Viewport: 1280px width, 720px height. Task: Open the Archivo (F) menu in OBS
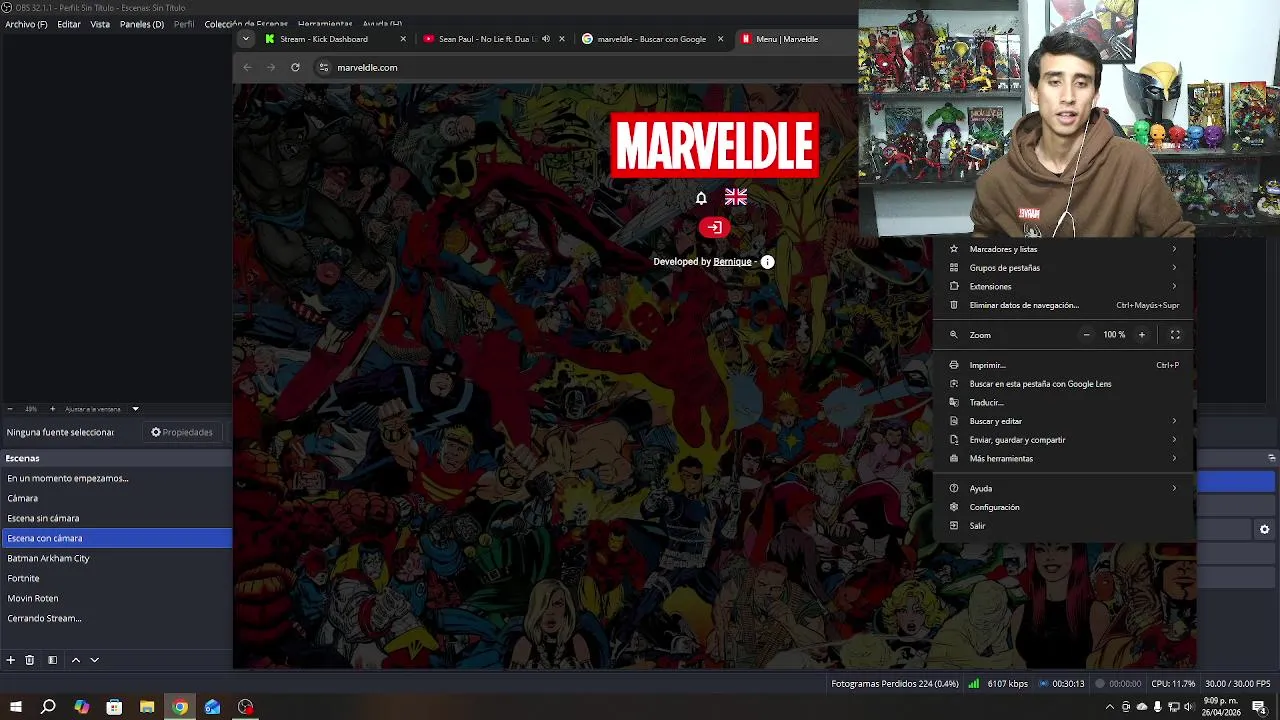[26, 24]
